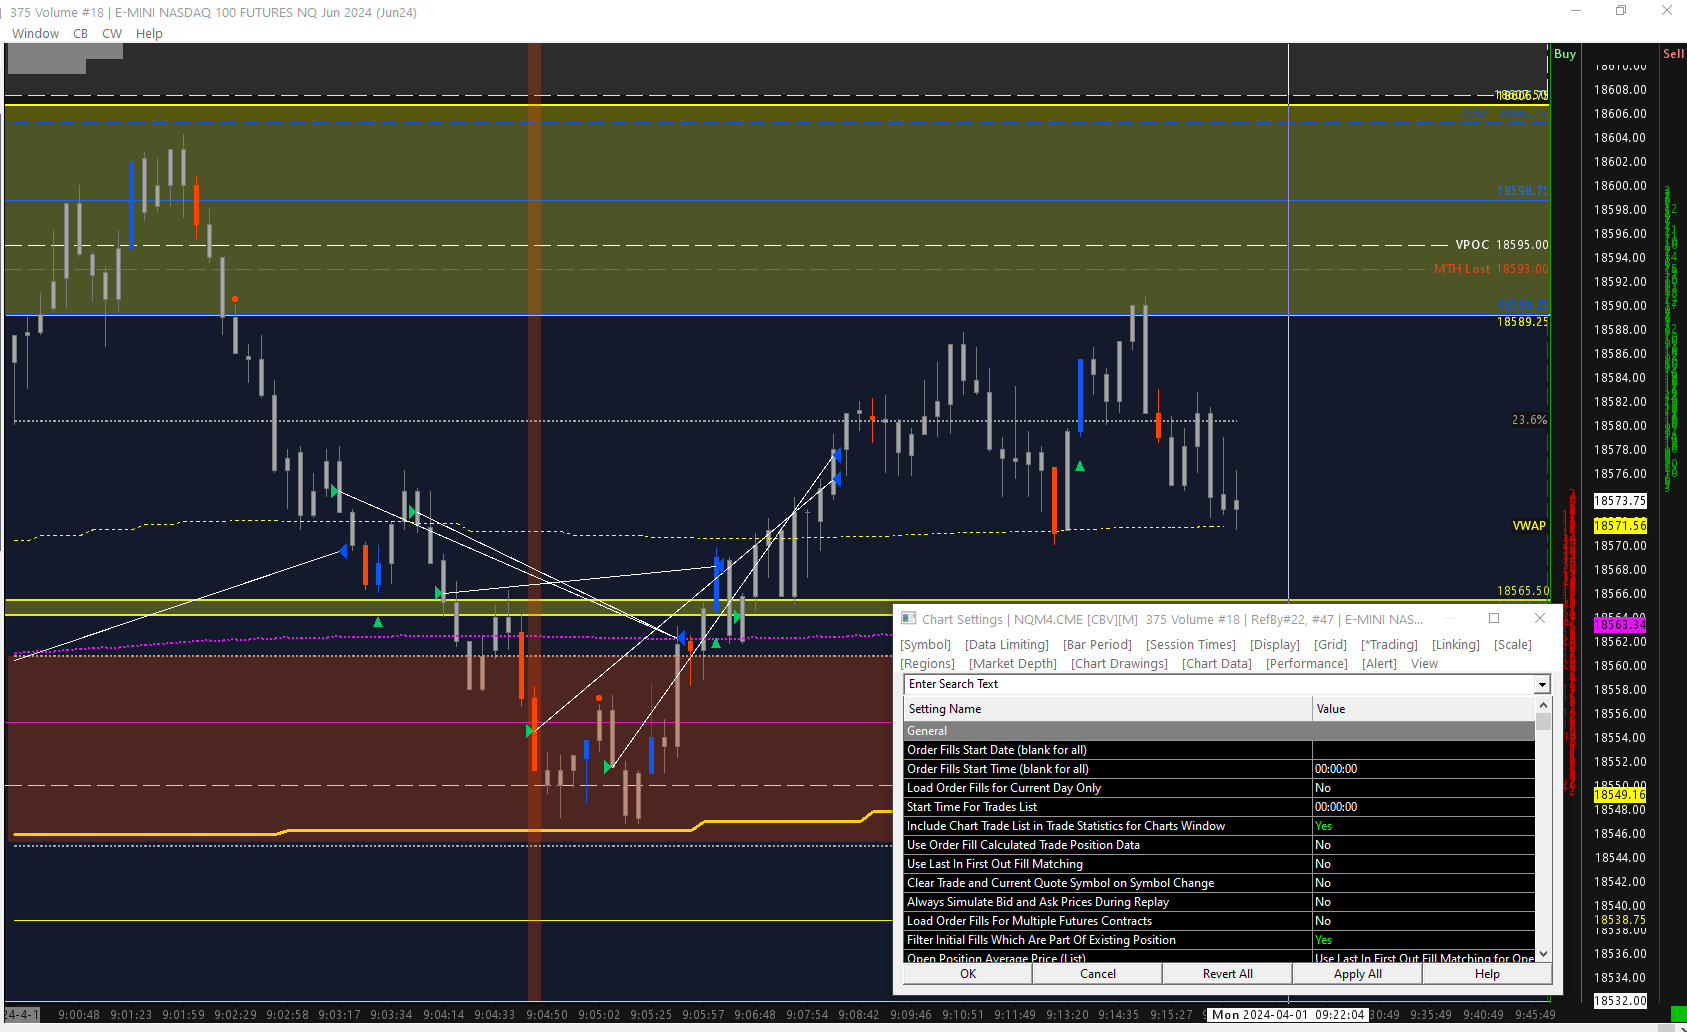Click the green Buy button
The height and width of the screenshot is (1032, 1687).
point(1565,54)
